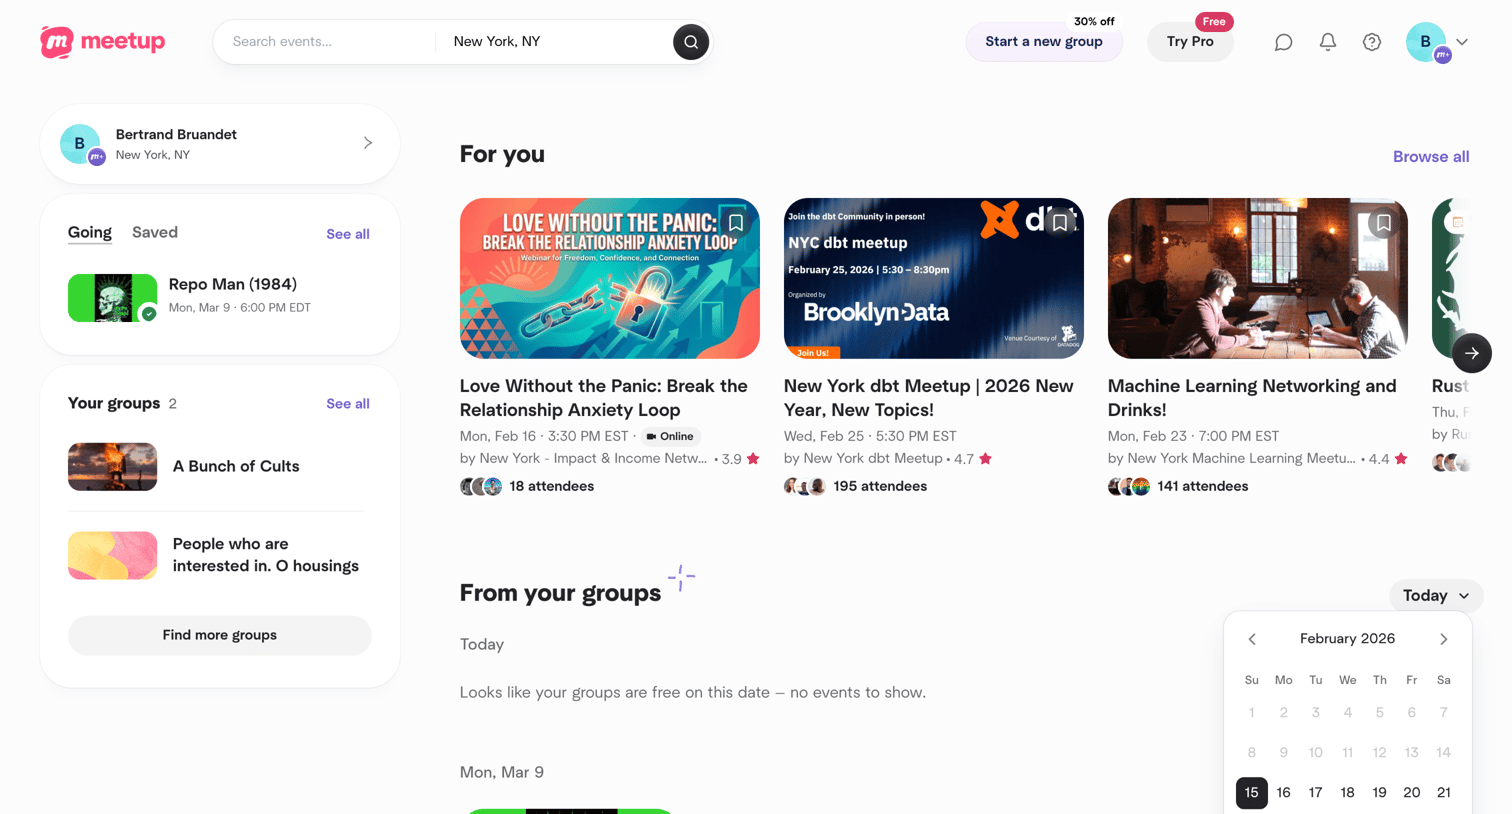Click the Bertrand Bruandet name

176,134
